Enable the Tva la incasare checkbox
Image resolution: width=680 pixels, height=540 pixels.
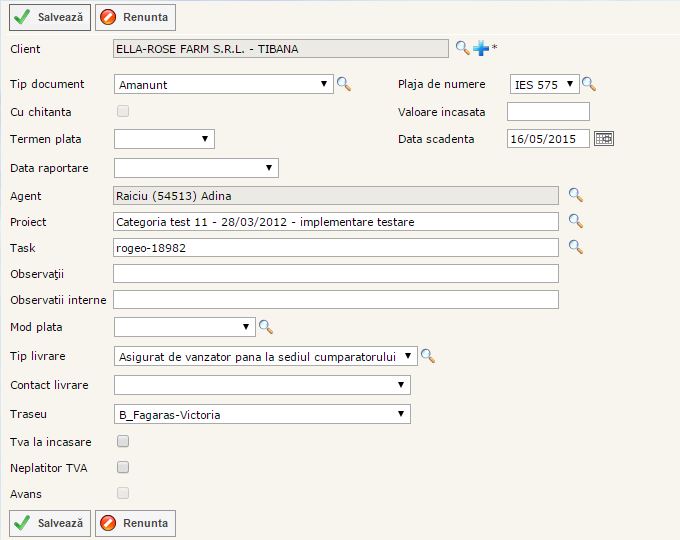pos(123,441)
